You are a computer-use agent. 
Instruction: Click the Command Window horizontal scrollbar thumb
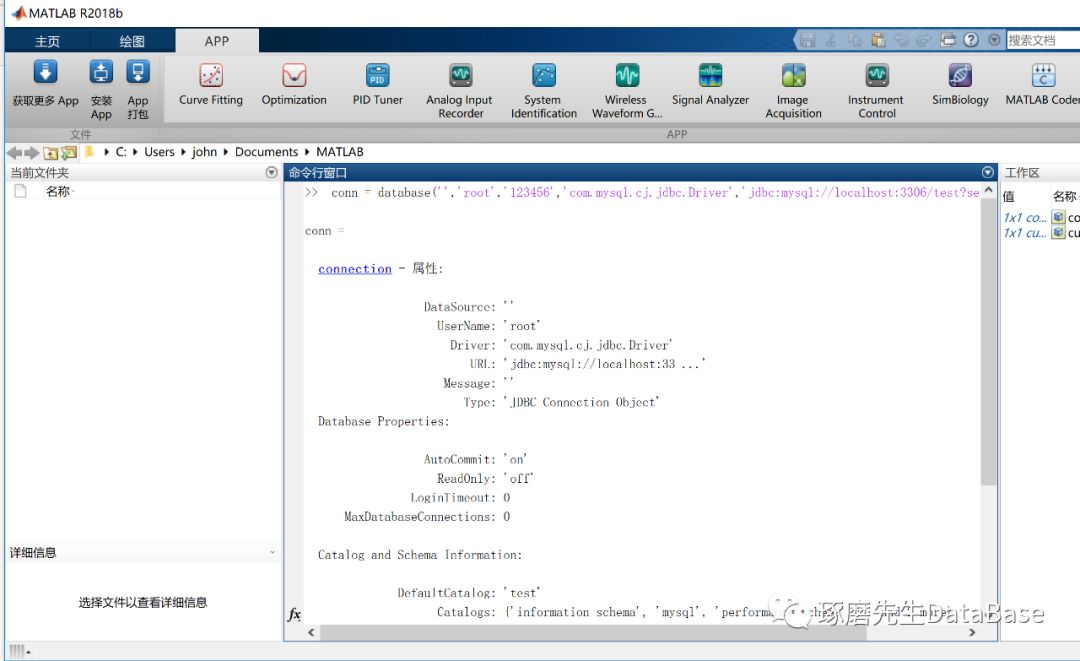click(593, 632)
